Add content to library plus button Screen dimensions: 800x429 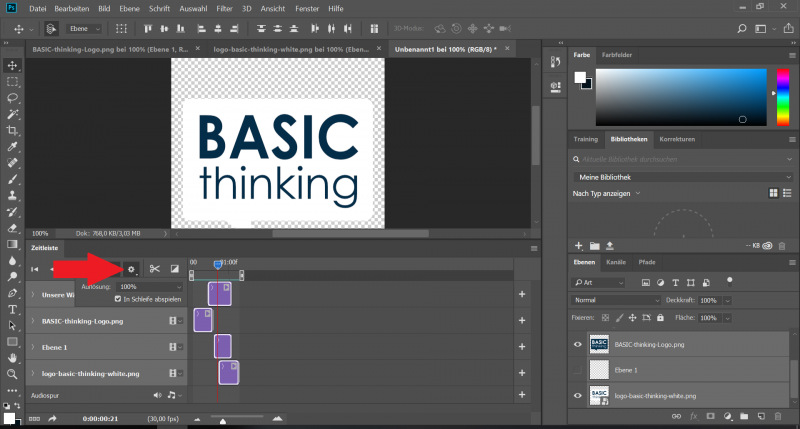[x=579, y=246]
